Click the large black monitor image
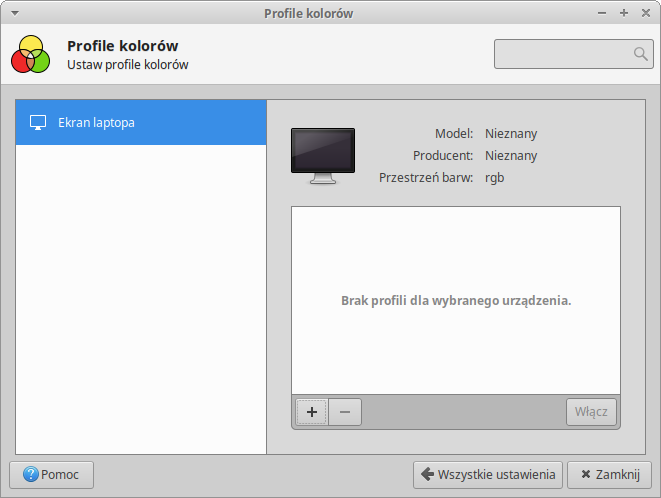This screenshot has height=498, width=661. coord(323,156)
